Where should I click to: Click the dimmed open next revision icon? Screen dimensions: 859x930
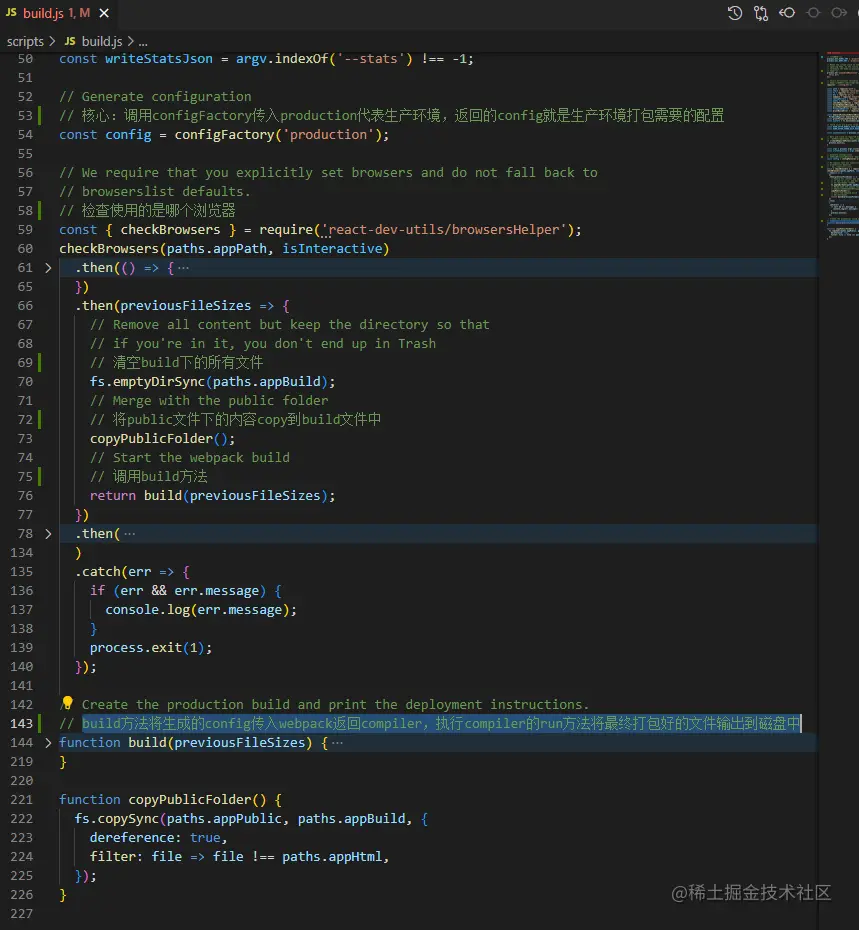[x=838, y=12]
